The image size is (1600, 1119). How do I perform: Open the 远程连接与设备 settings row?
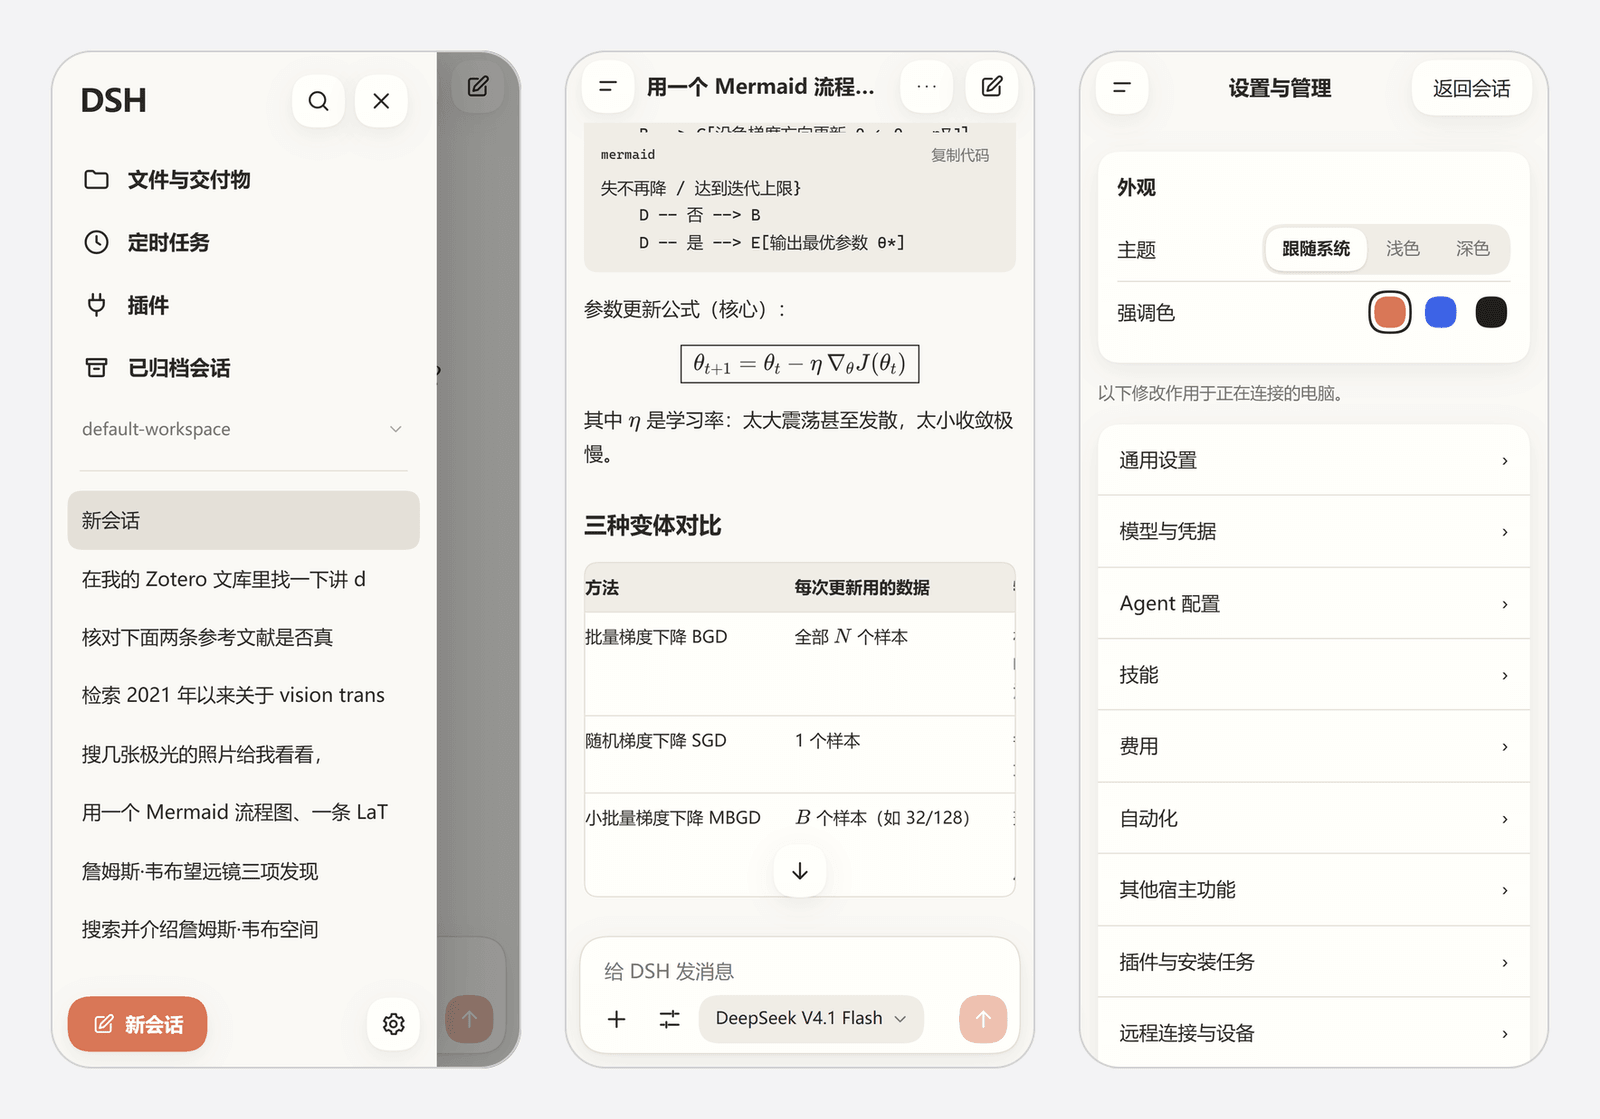(x=1314, y=1033)
